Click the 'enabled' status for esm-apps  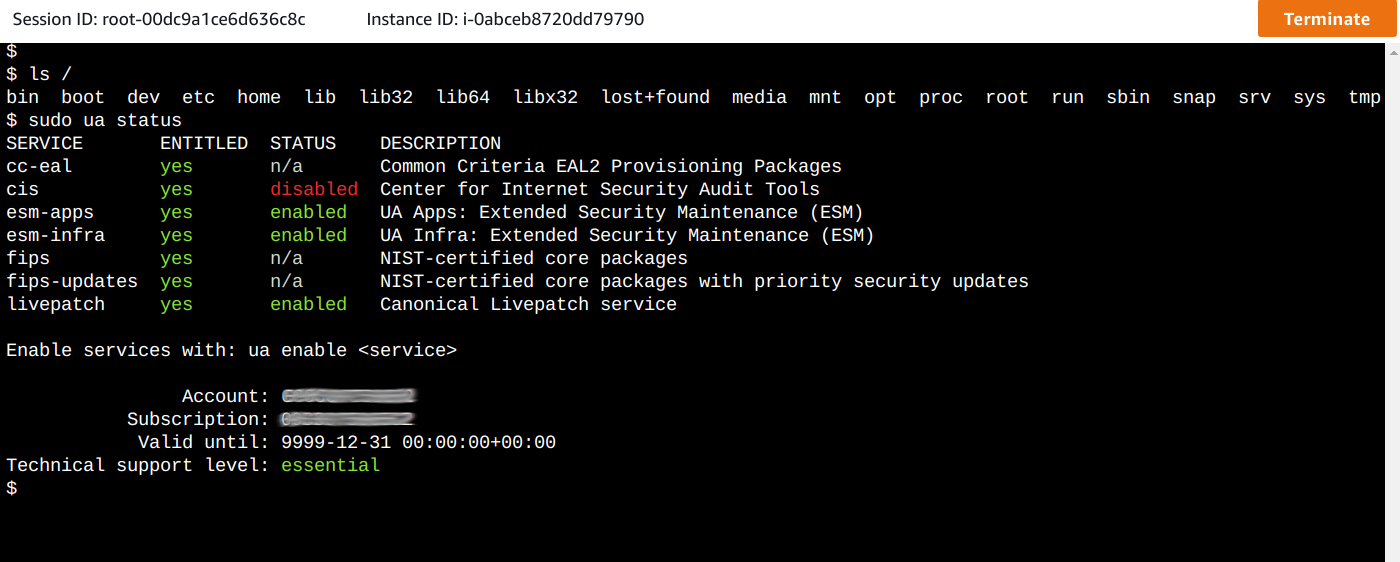point(308,212)
